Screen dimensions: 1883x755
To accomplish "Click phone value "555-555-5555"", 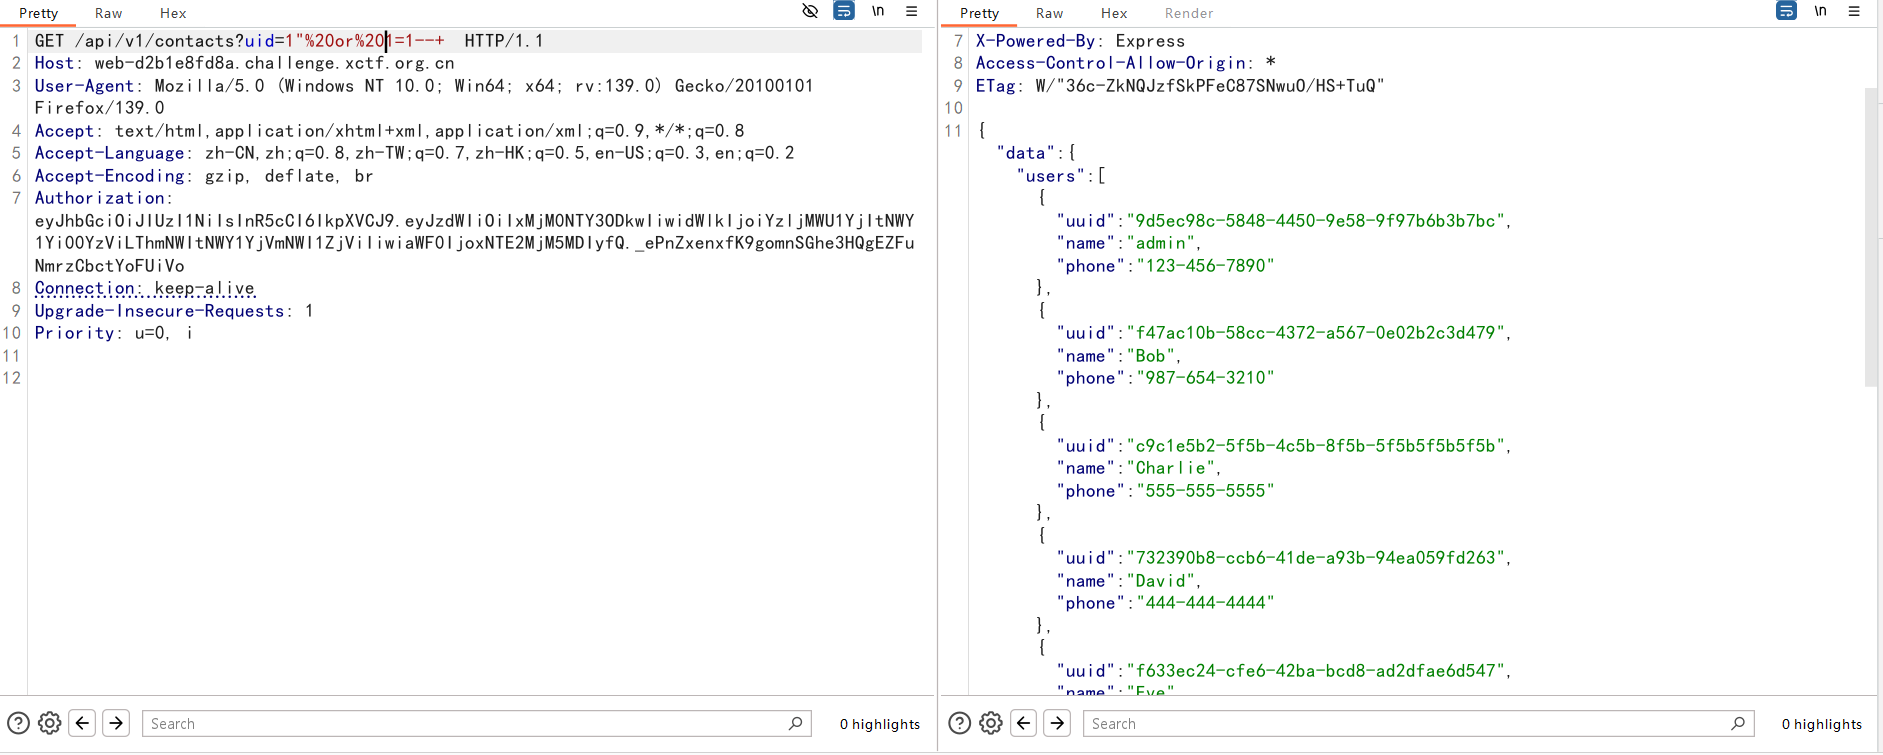I will (x=1201, y=491).
